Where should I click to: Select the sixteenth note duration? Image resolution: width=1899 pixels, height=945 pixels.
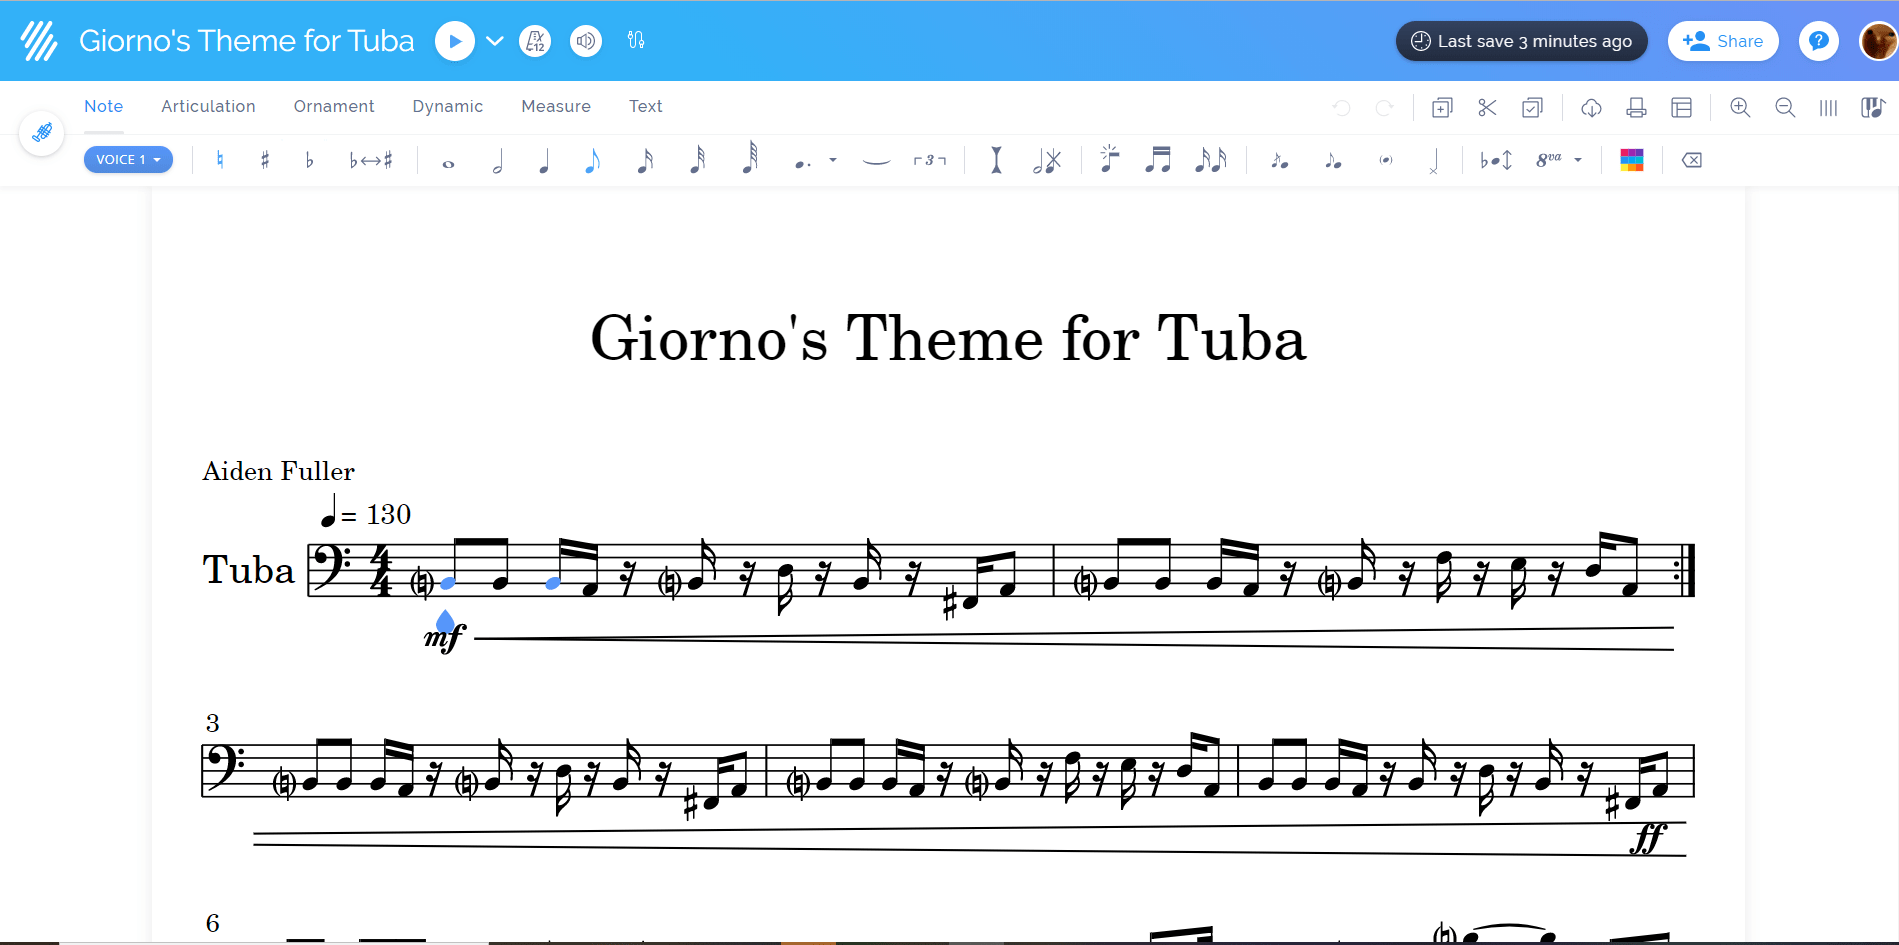(645, 161)
